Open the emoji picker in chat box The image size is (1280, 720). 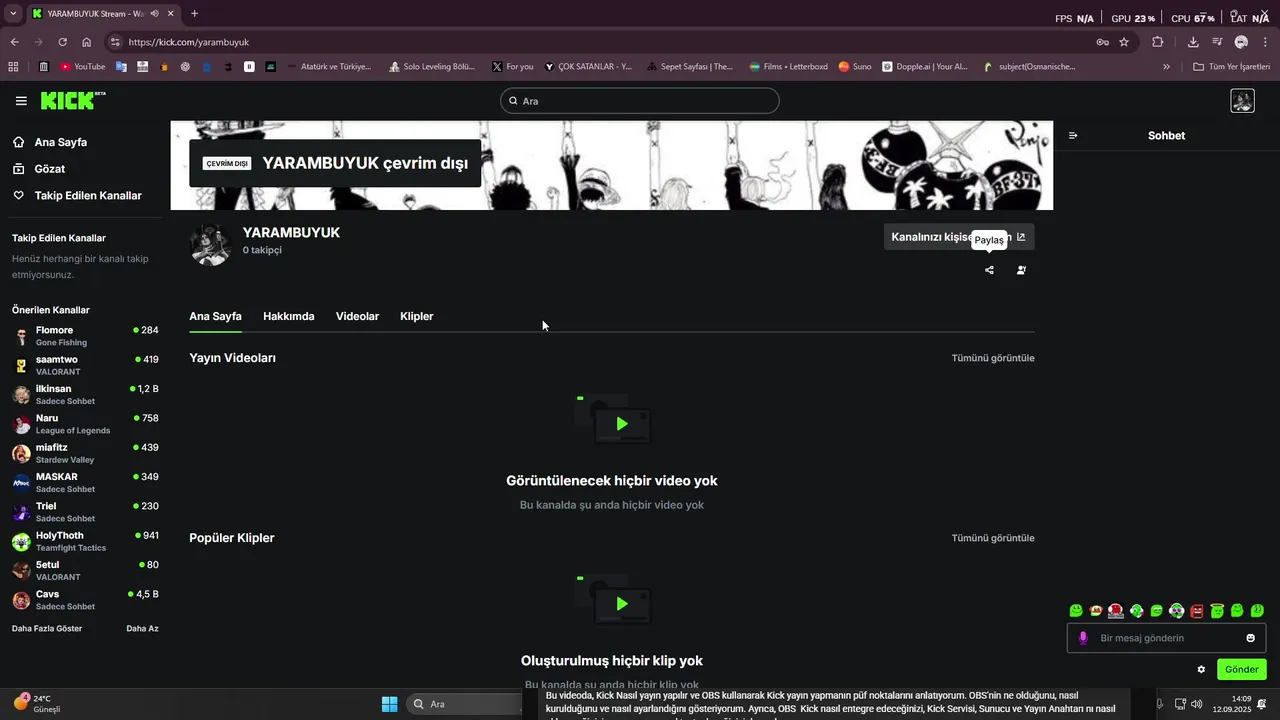click(1250, 638)
